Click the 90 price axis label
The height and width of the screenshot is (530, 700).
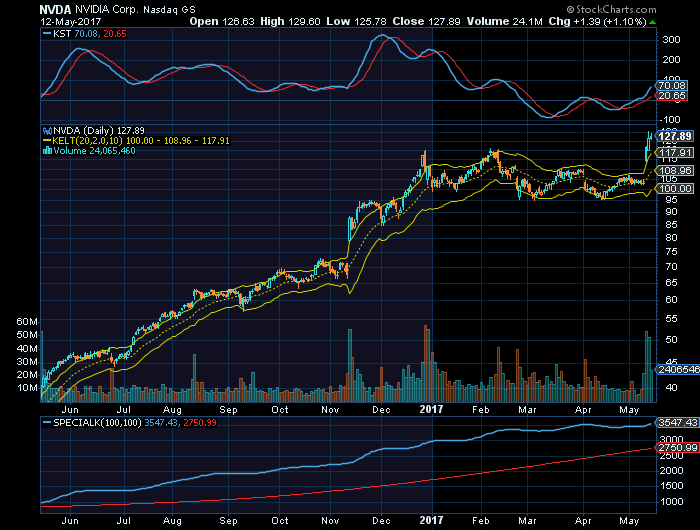(671, 212)
